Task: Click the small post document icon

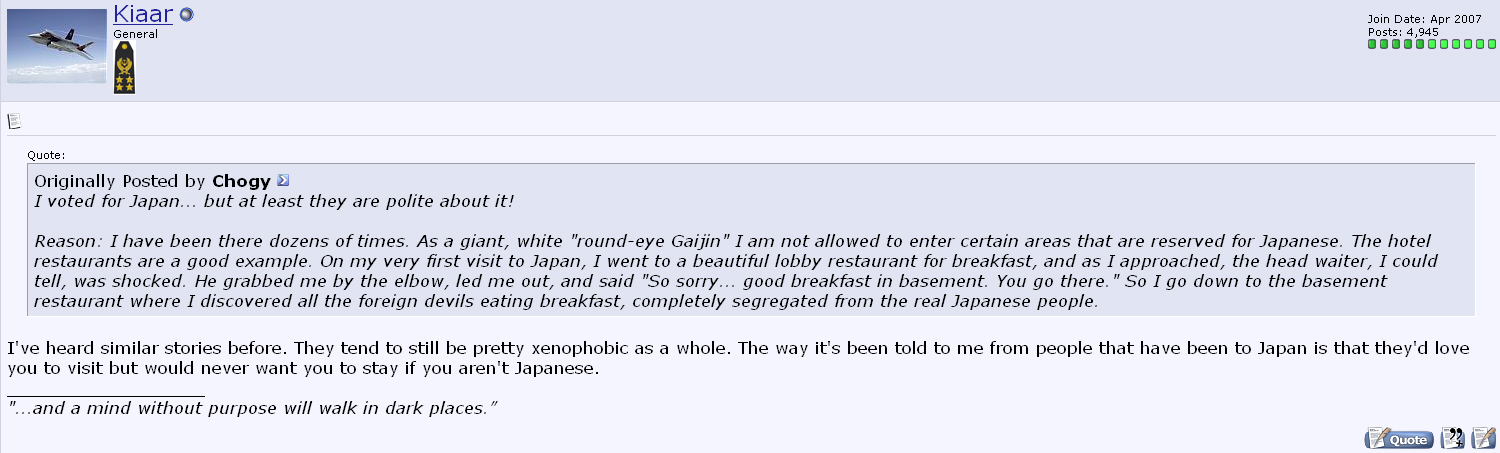Action: [14, 122]
